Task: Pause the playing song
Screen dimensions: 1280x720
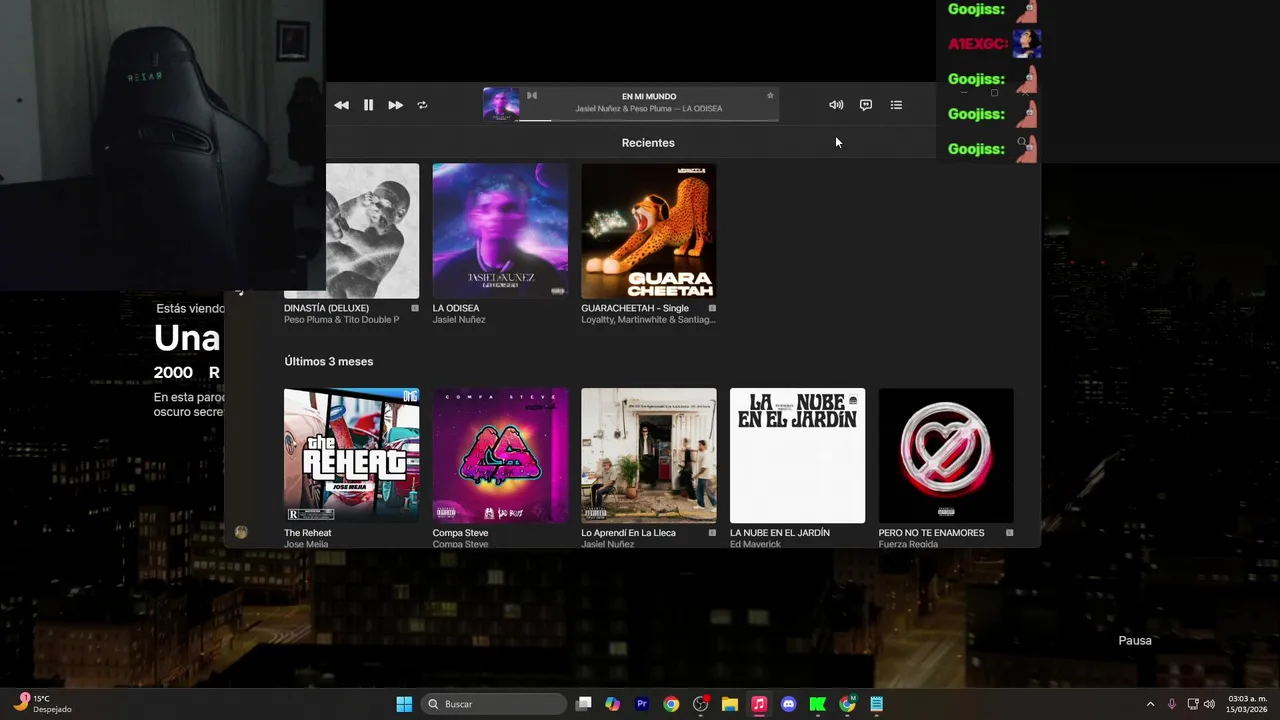Action: click(x=368, y=105)
